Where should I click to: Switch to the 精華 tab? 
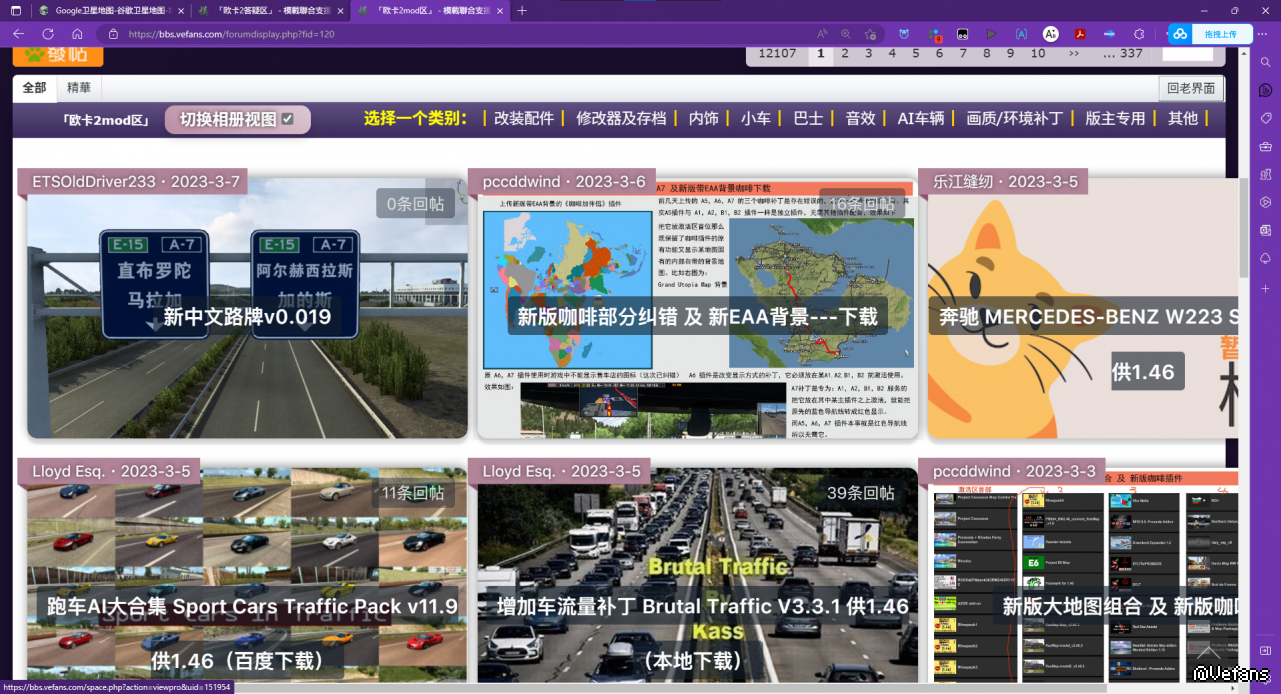click(x=79, y=88)
